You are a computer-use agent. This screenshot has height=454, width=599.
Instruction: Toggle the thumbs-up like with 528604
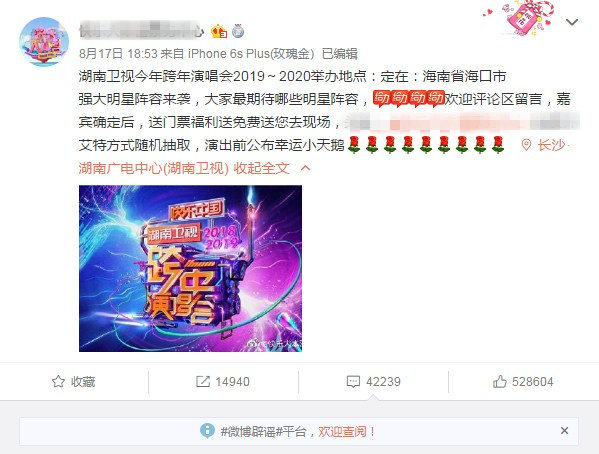pyautogui.click(x=523, y=381)
